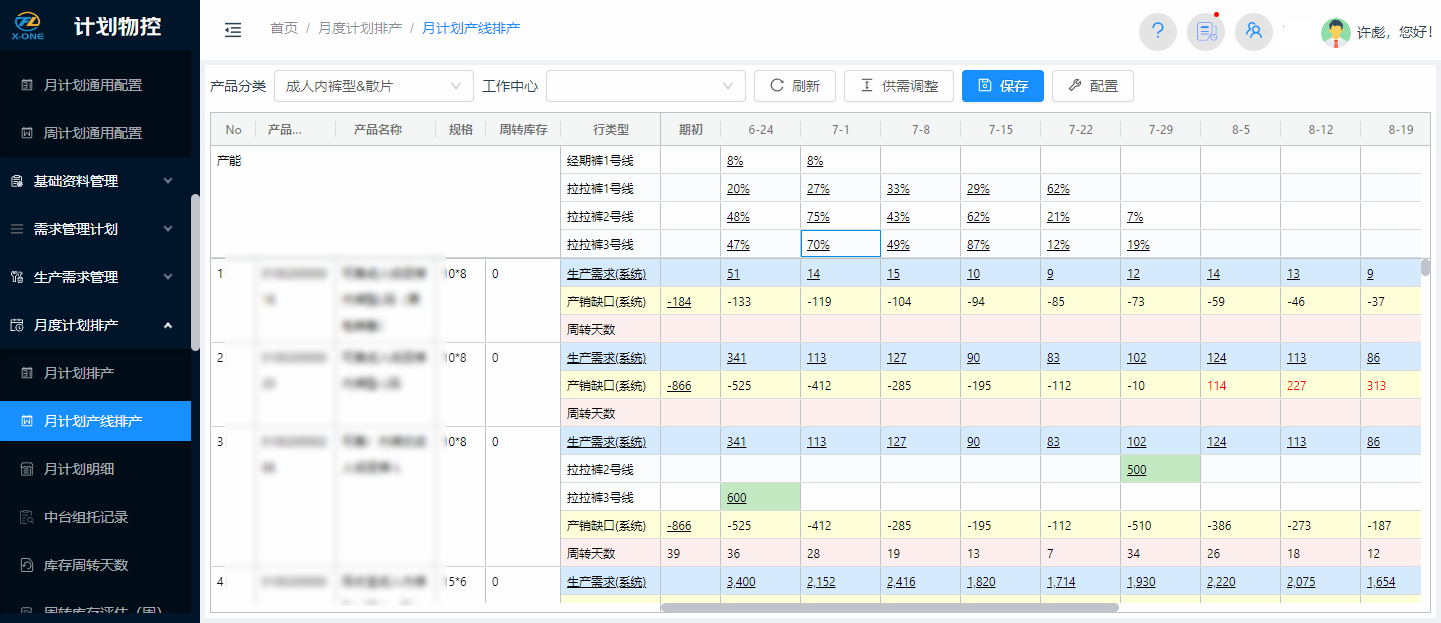The height and width of the screenshot is (623, 1441).
Task: Select 月计划排产 in the sidebar
Action: [x=79, y=373]
